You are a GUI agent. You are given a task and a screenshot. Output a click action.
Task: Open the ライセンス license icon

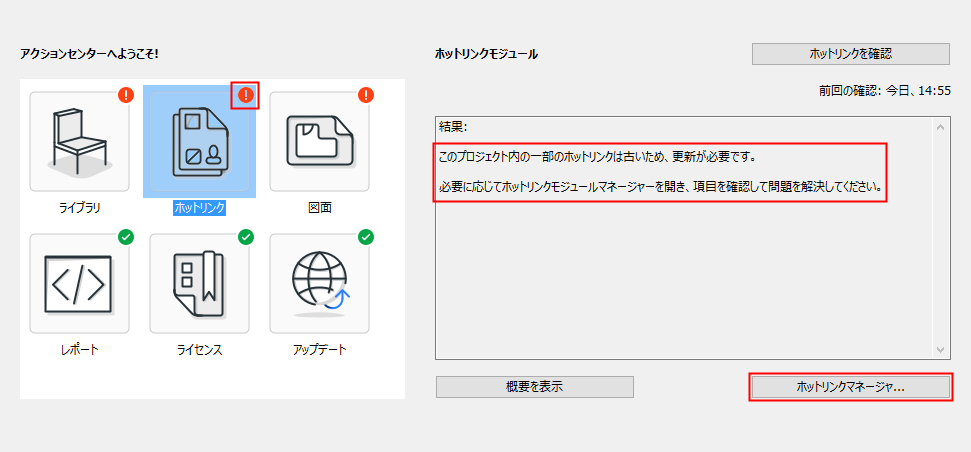click(199, 284)
